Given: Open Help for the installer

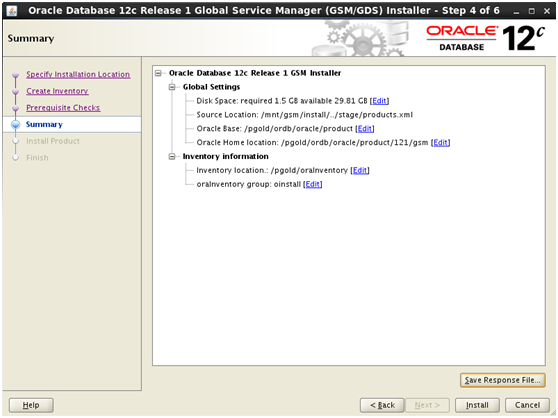Looking at the screenshot, I should point(31,405).
